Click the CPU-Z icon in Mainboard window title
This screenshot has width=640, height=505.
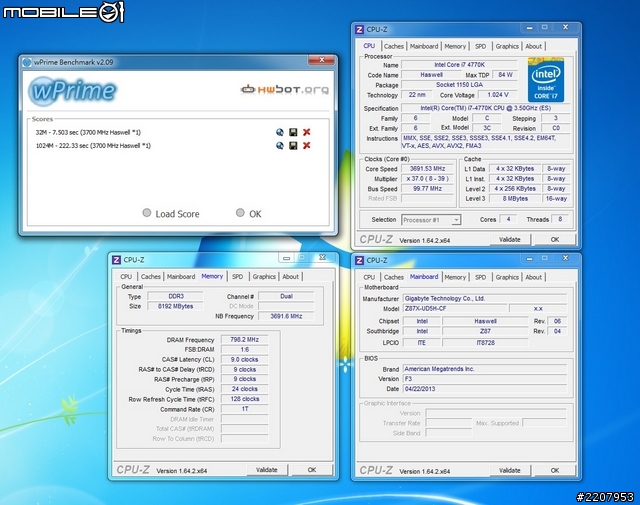(x=359, y=260)
